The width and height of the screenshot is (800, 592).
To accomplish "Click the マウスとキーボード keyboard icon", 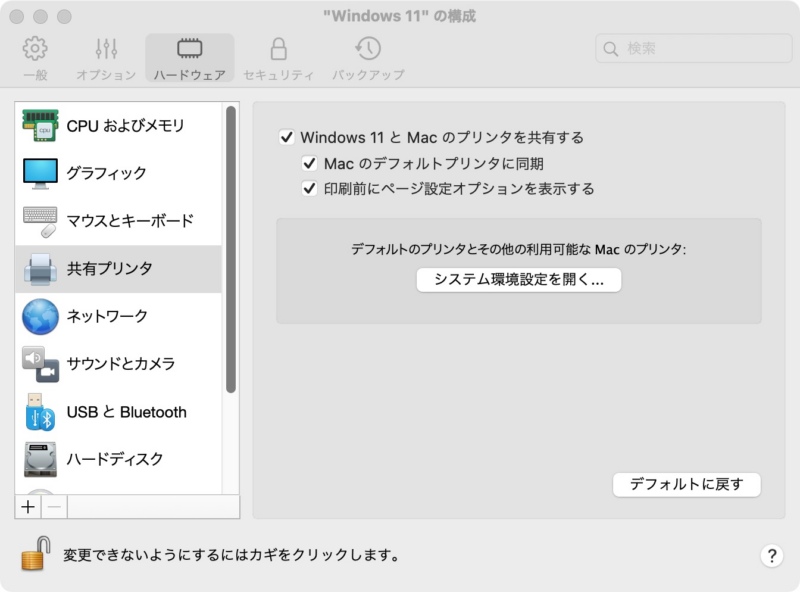I will 40,221.
